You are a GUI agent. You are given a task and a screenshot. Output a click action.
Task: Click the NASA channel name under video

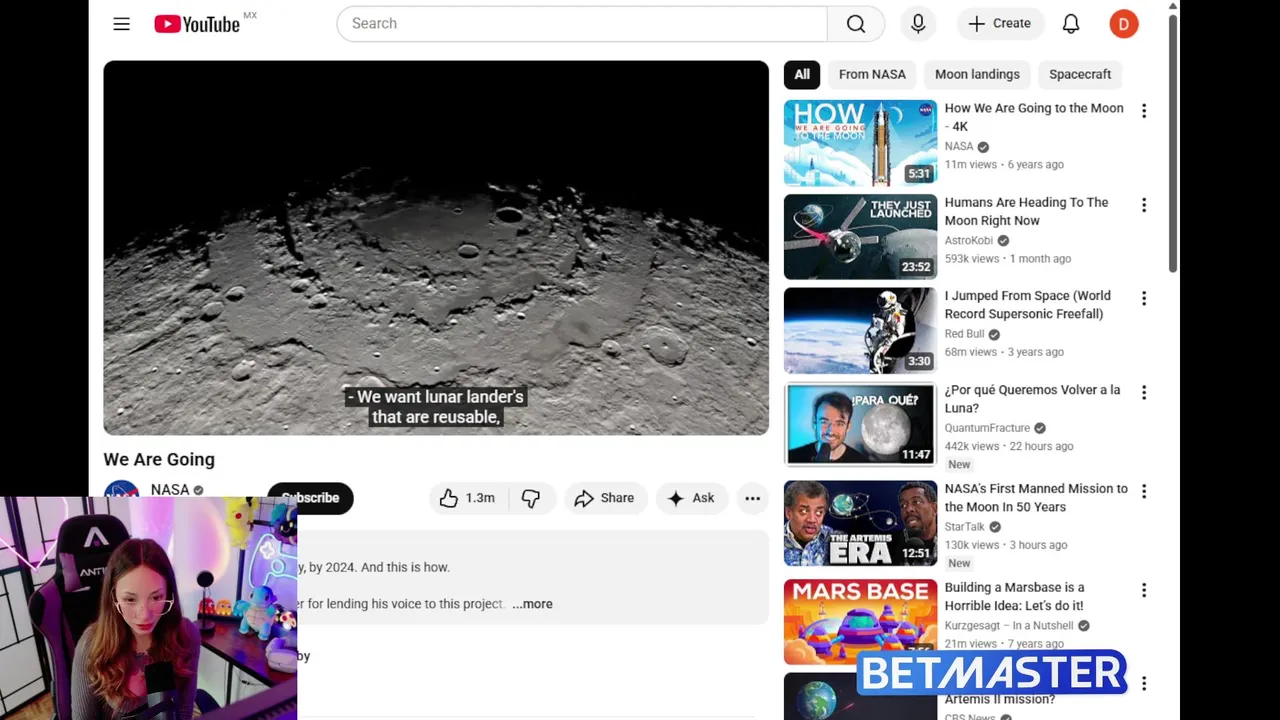[170, 490]
